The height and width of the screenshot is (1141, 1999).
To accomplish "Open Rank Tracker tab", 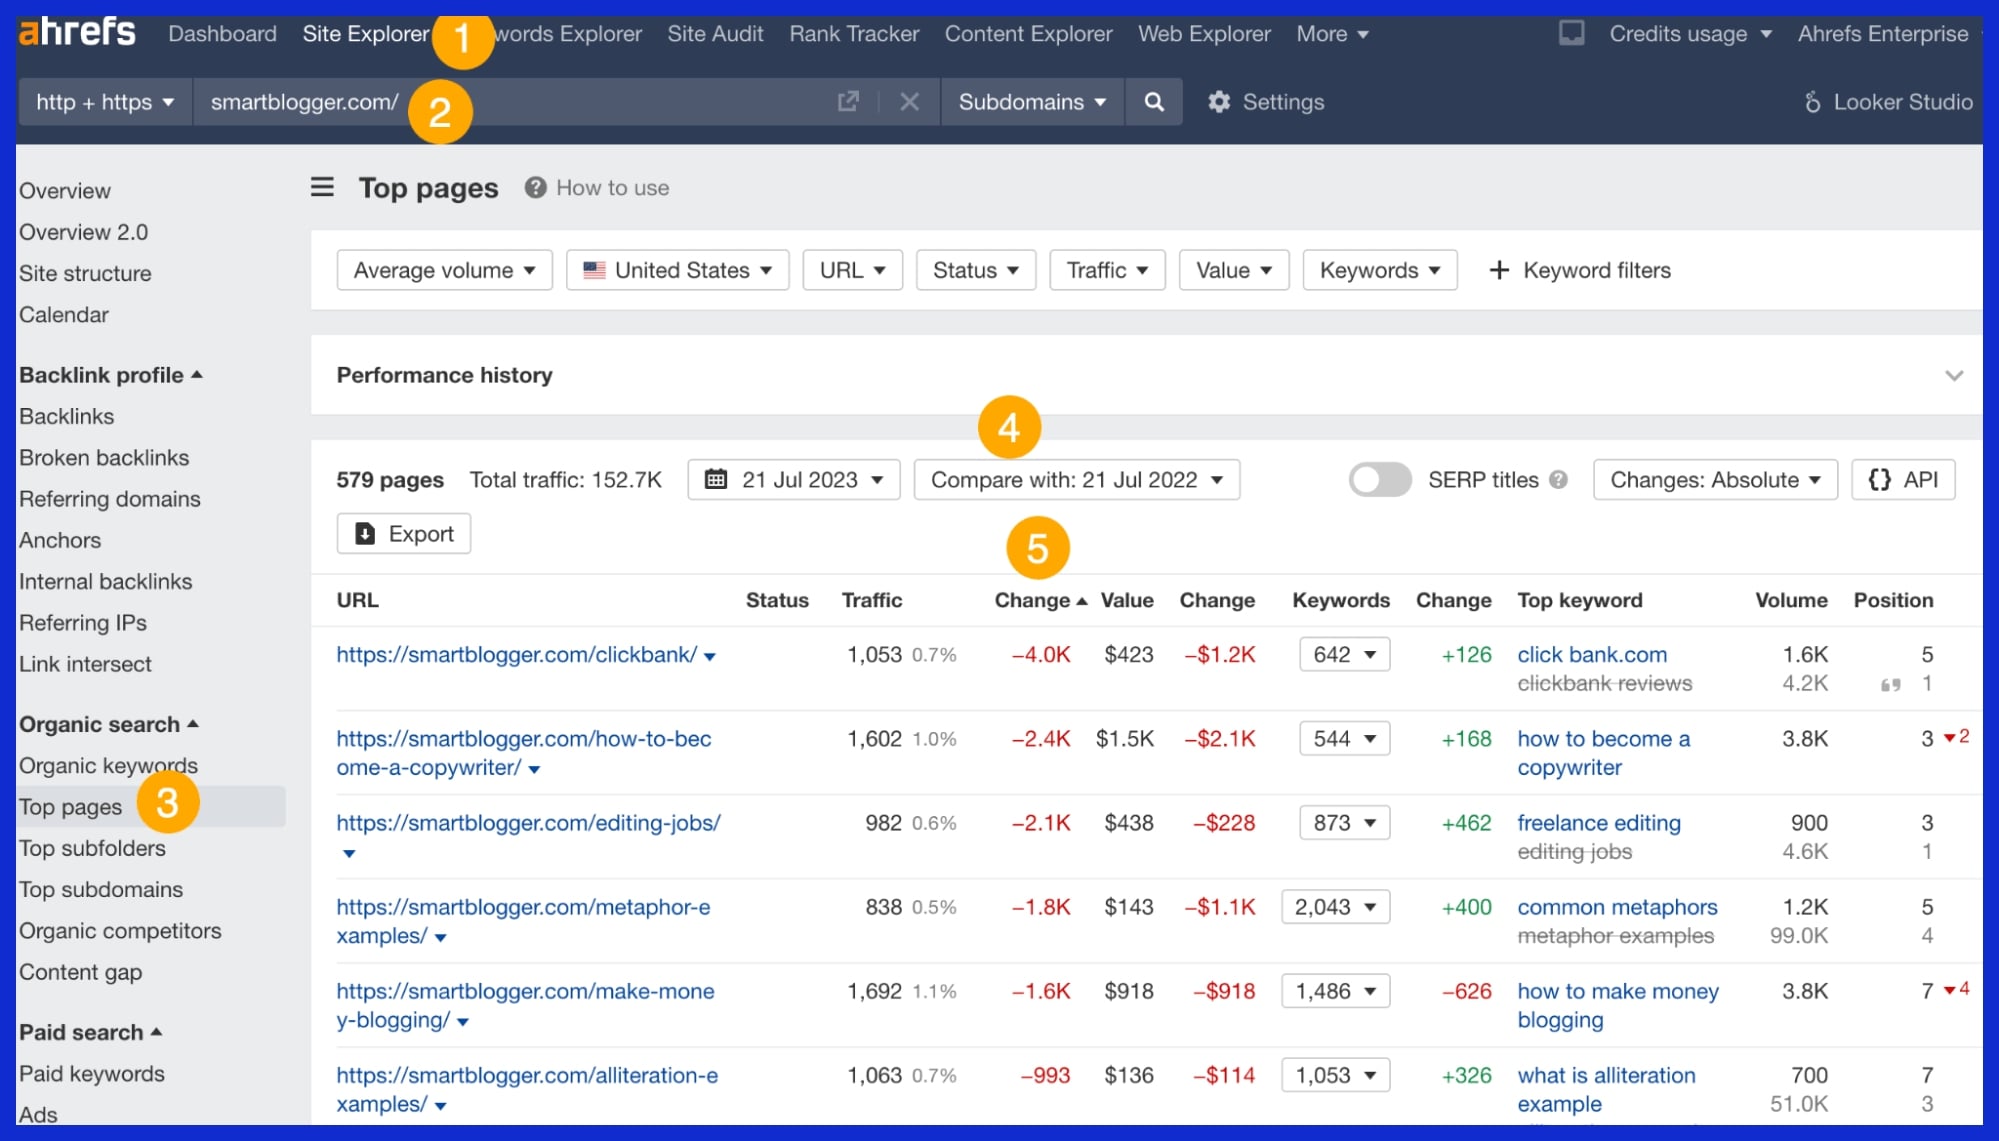I will tap(854, 34).
